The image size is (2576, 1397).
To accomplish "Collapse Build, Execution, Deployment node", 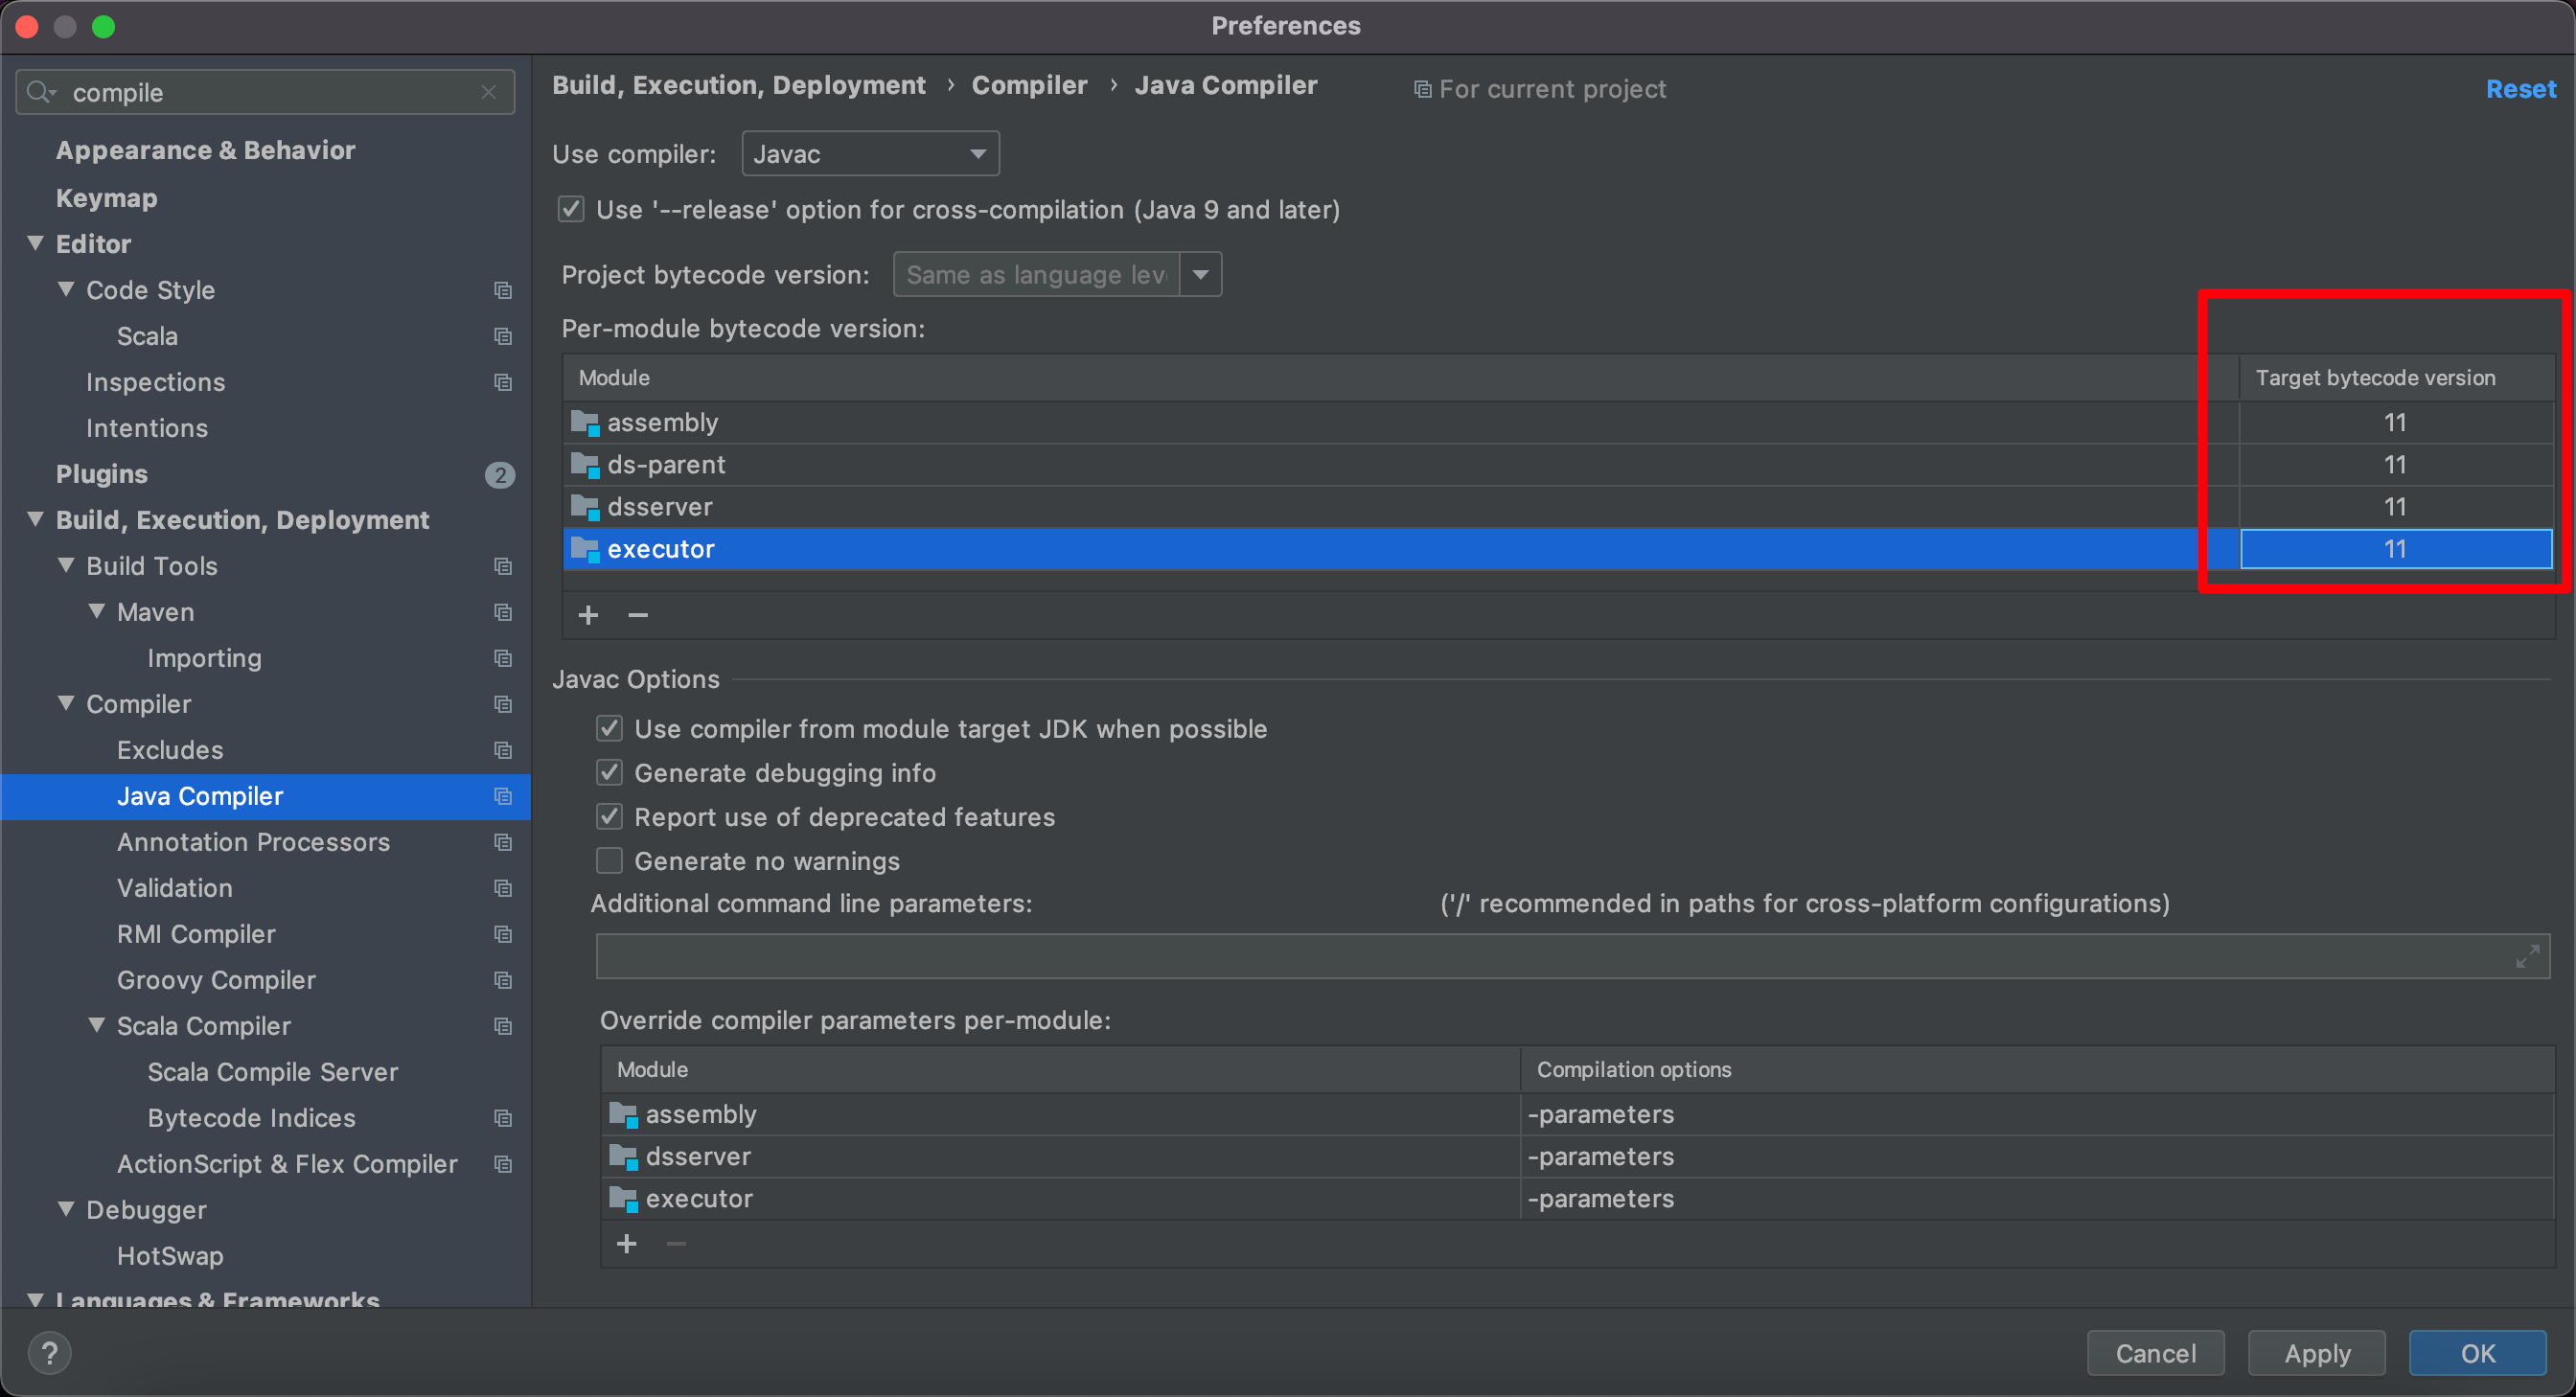I will 36,519.
